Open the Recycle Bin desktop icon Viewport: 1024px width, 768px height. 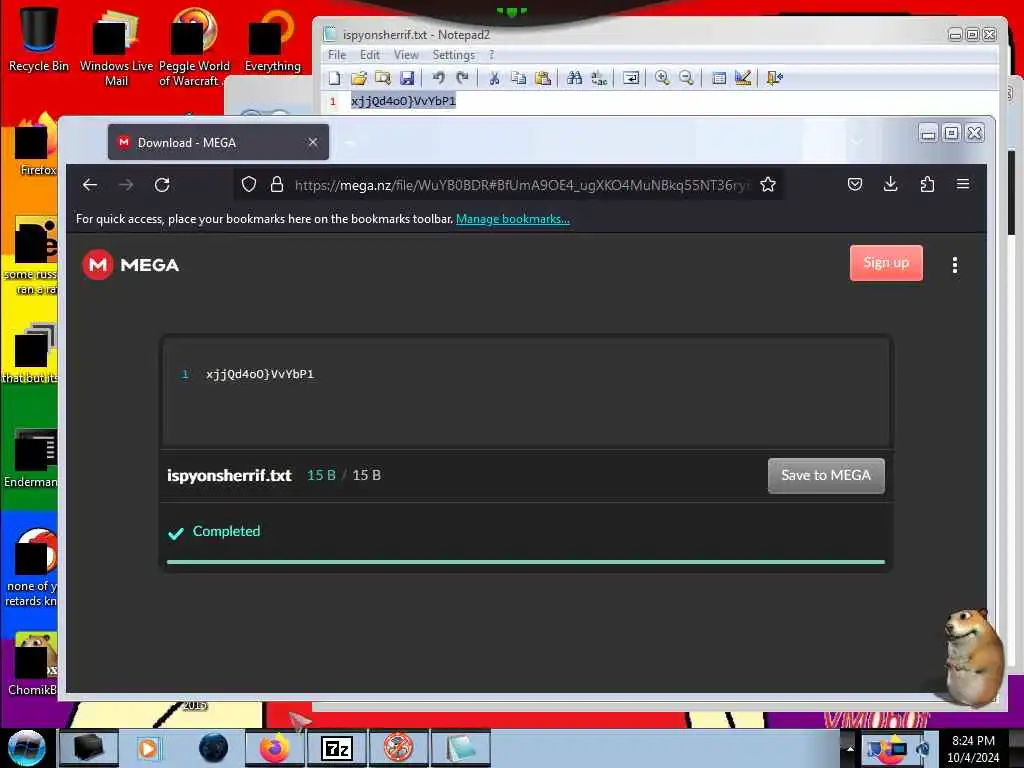coord(39,39)
